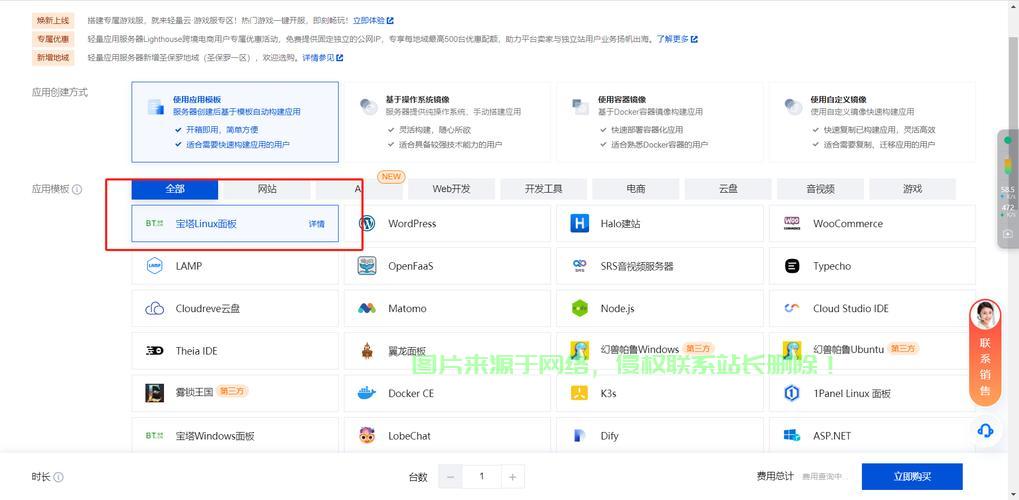Click the Typecho black icon
The image size is (1019, 500).
792,266
